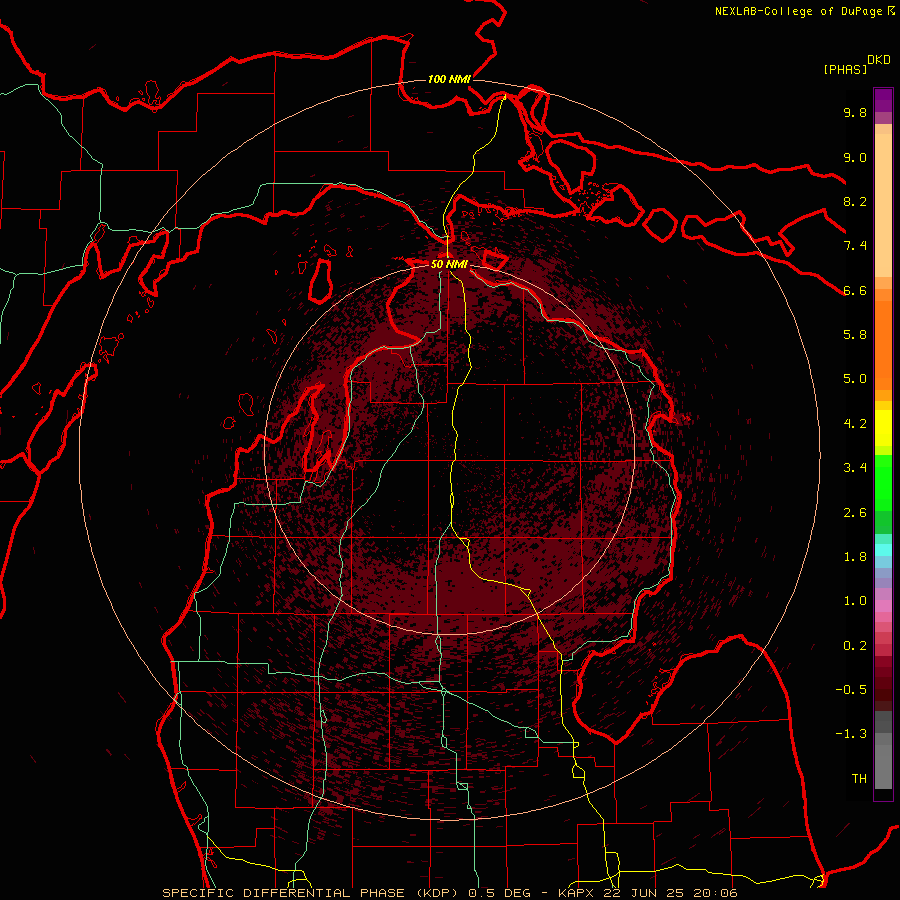Screen dimensions: 900x900
Task: Click the 5.0 legend value
Action: tap(855, 379)
